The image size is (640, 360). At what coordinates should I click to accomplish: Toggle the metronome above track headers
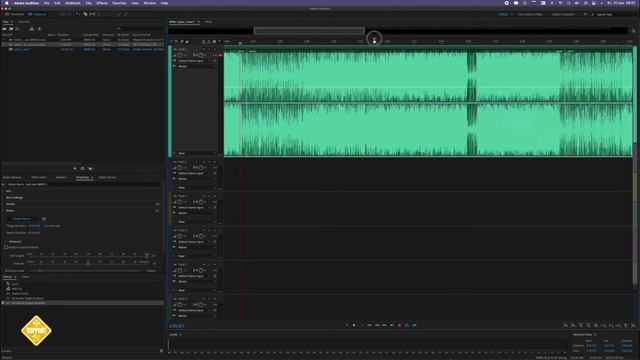(209, 42)
